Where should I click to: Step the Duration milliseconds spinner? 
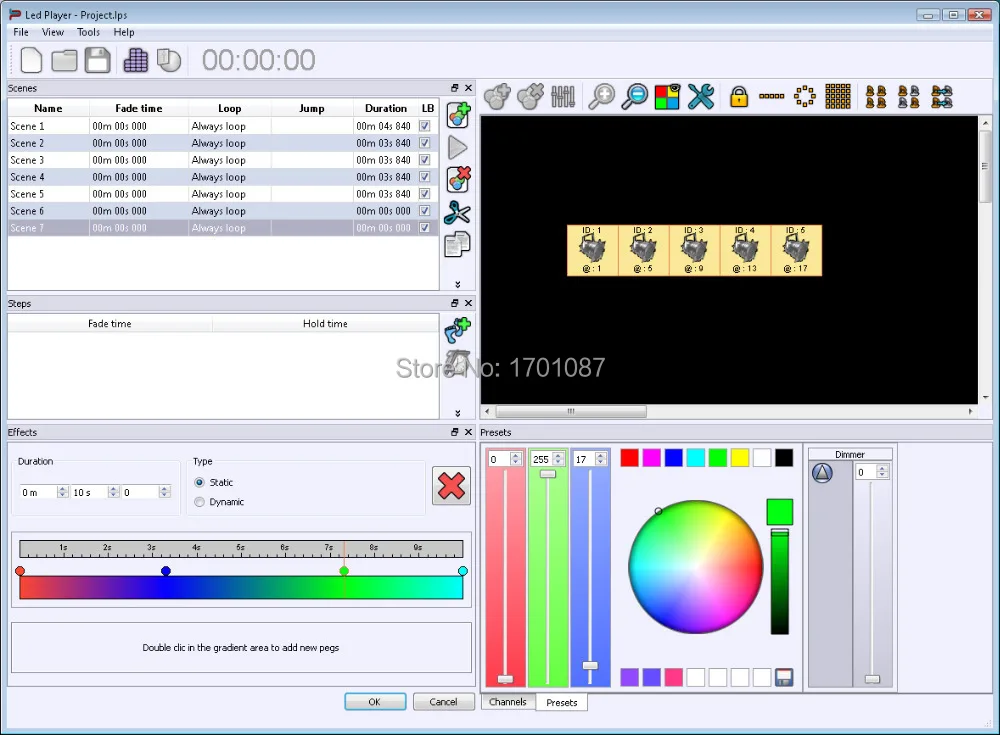click(x=165, y=492)
